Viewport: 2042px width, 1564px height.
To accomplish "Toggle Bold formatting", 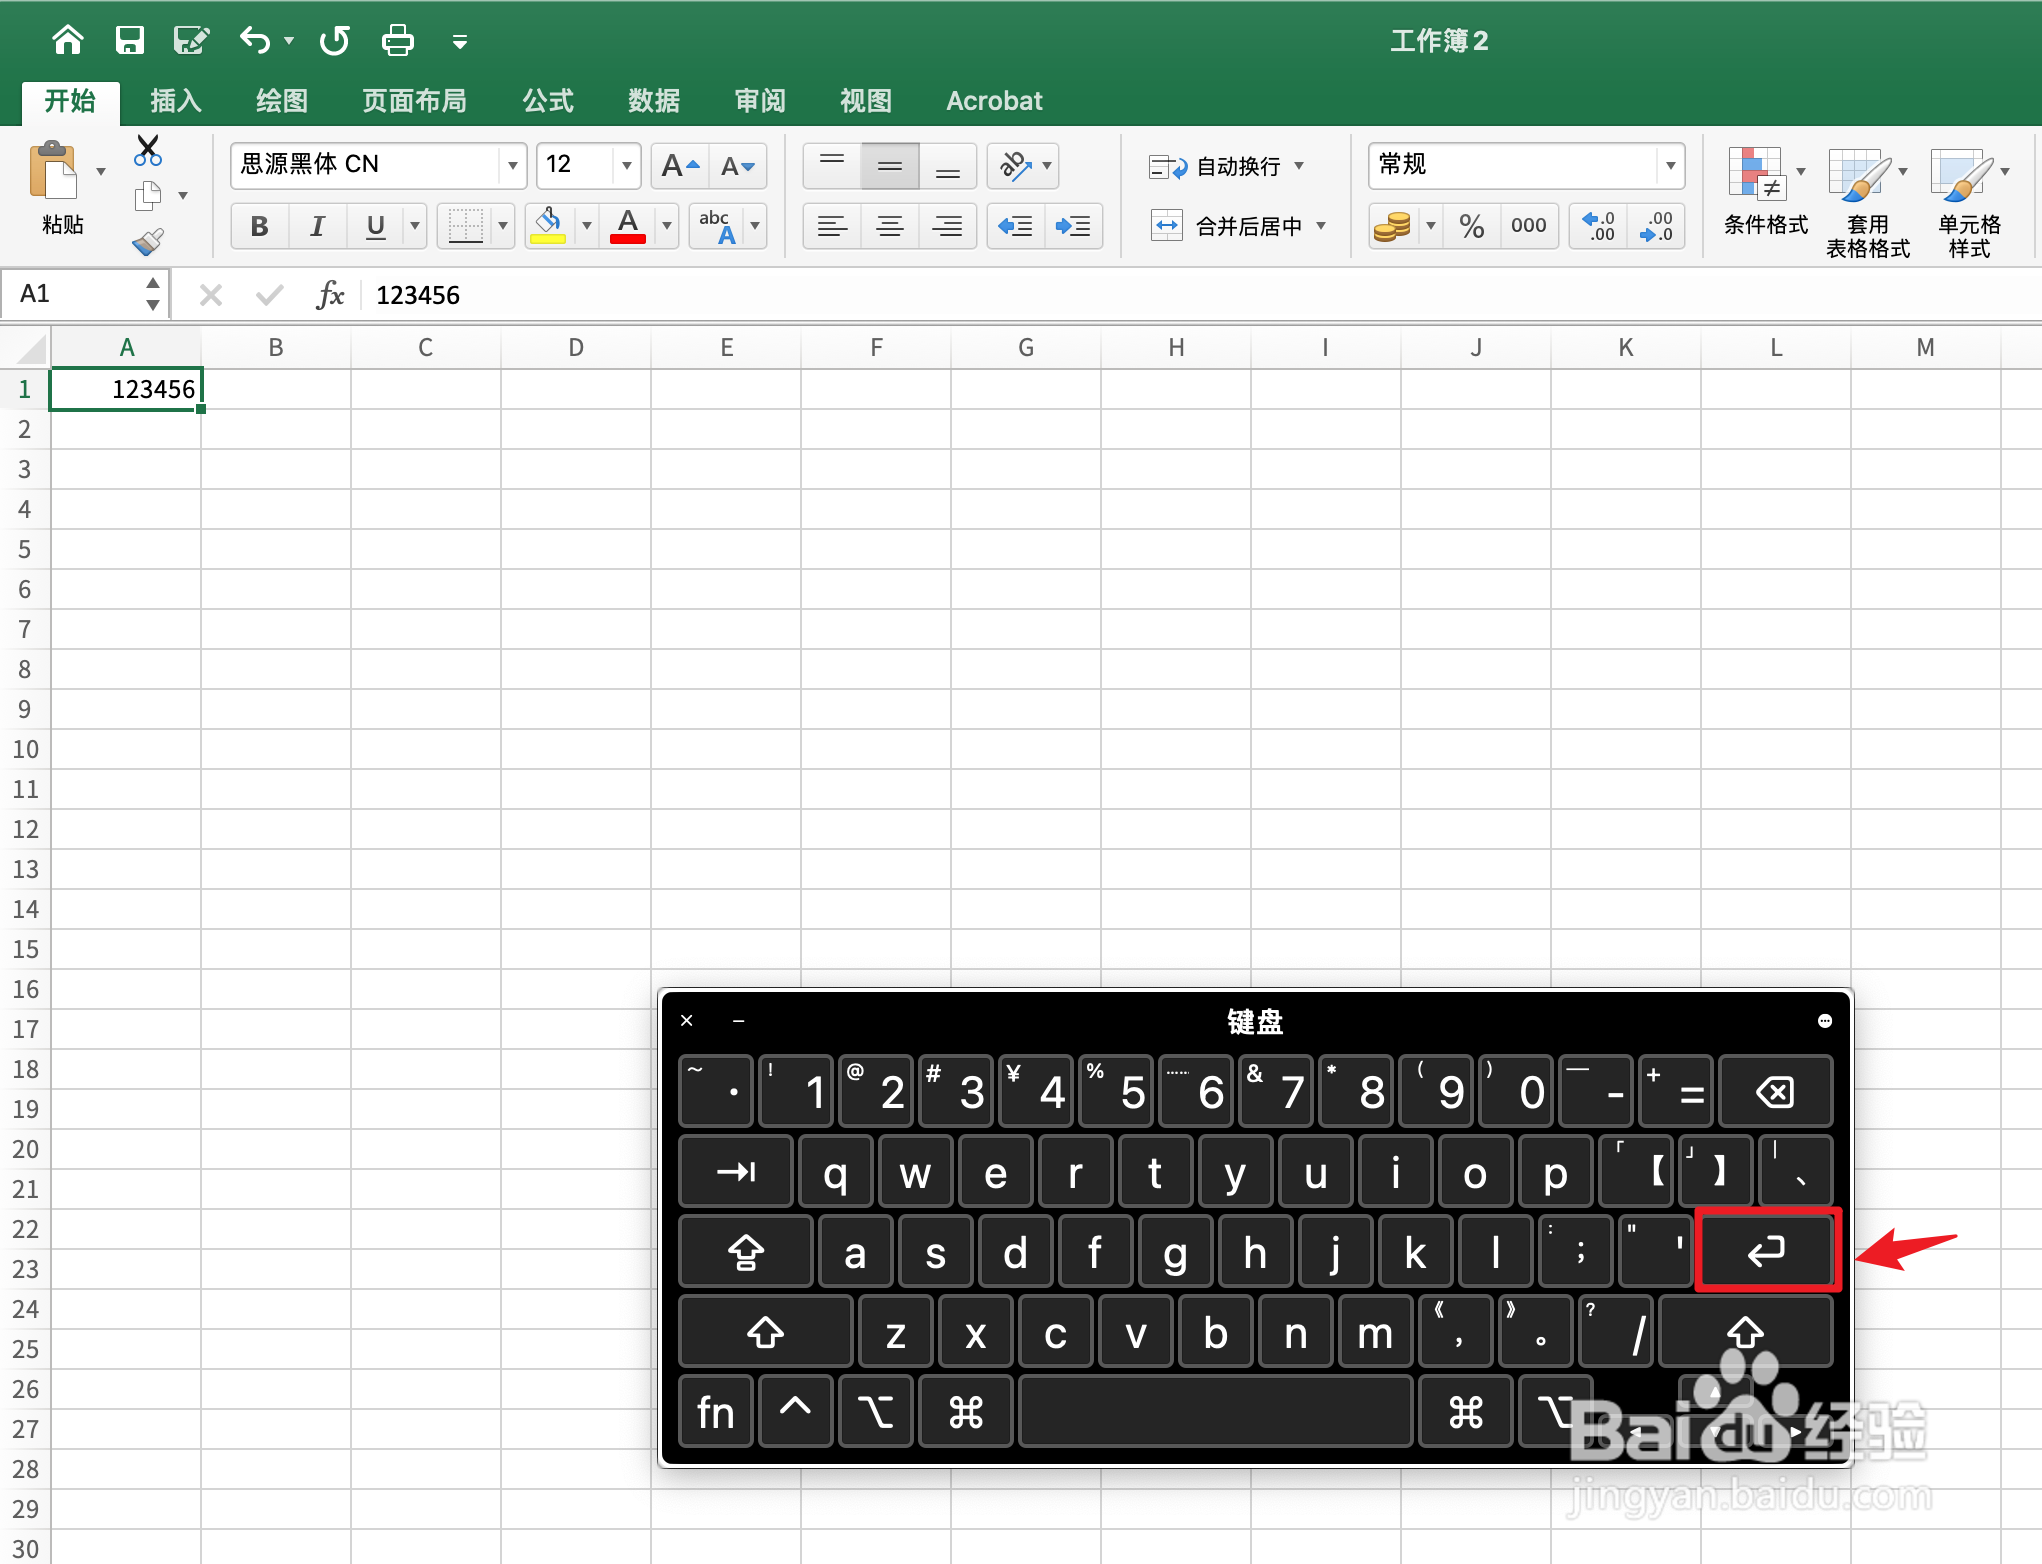I will tap(260, 226).
